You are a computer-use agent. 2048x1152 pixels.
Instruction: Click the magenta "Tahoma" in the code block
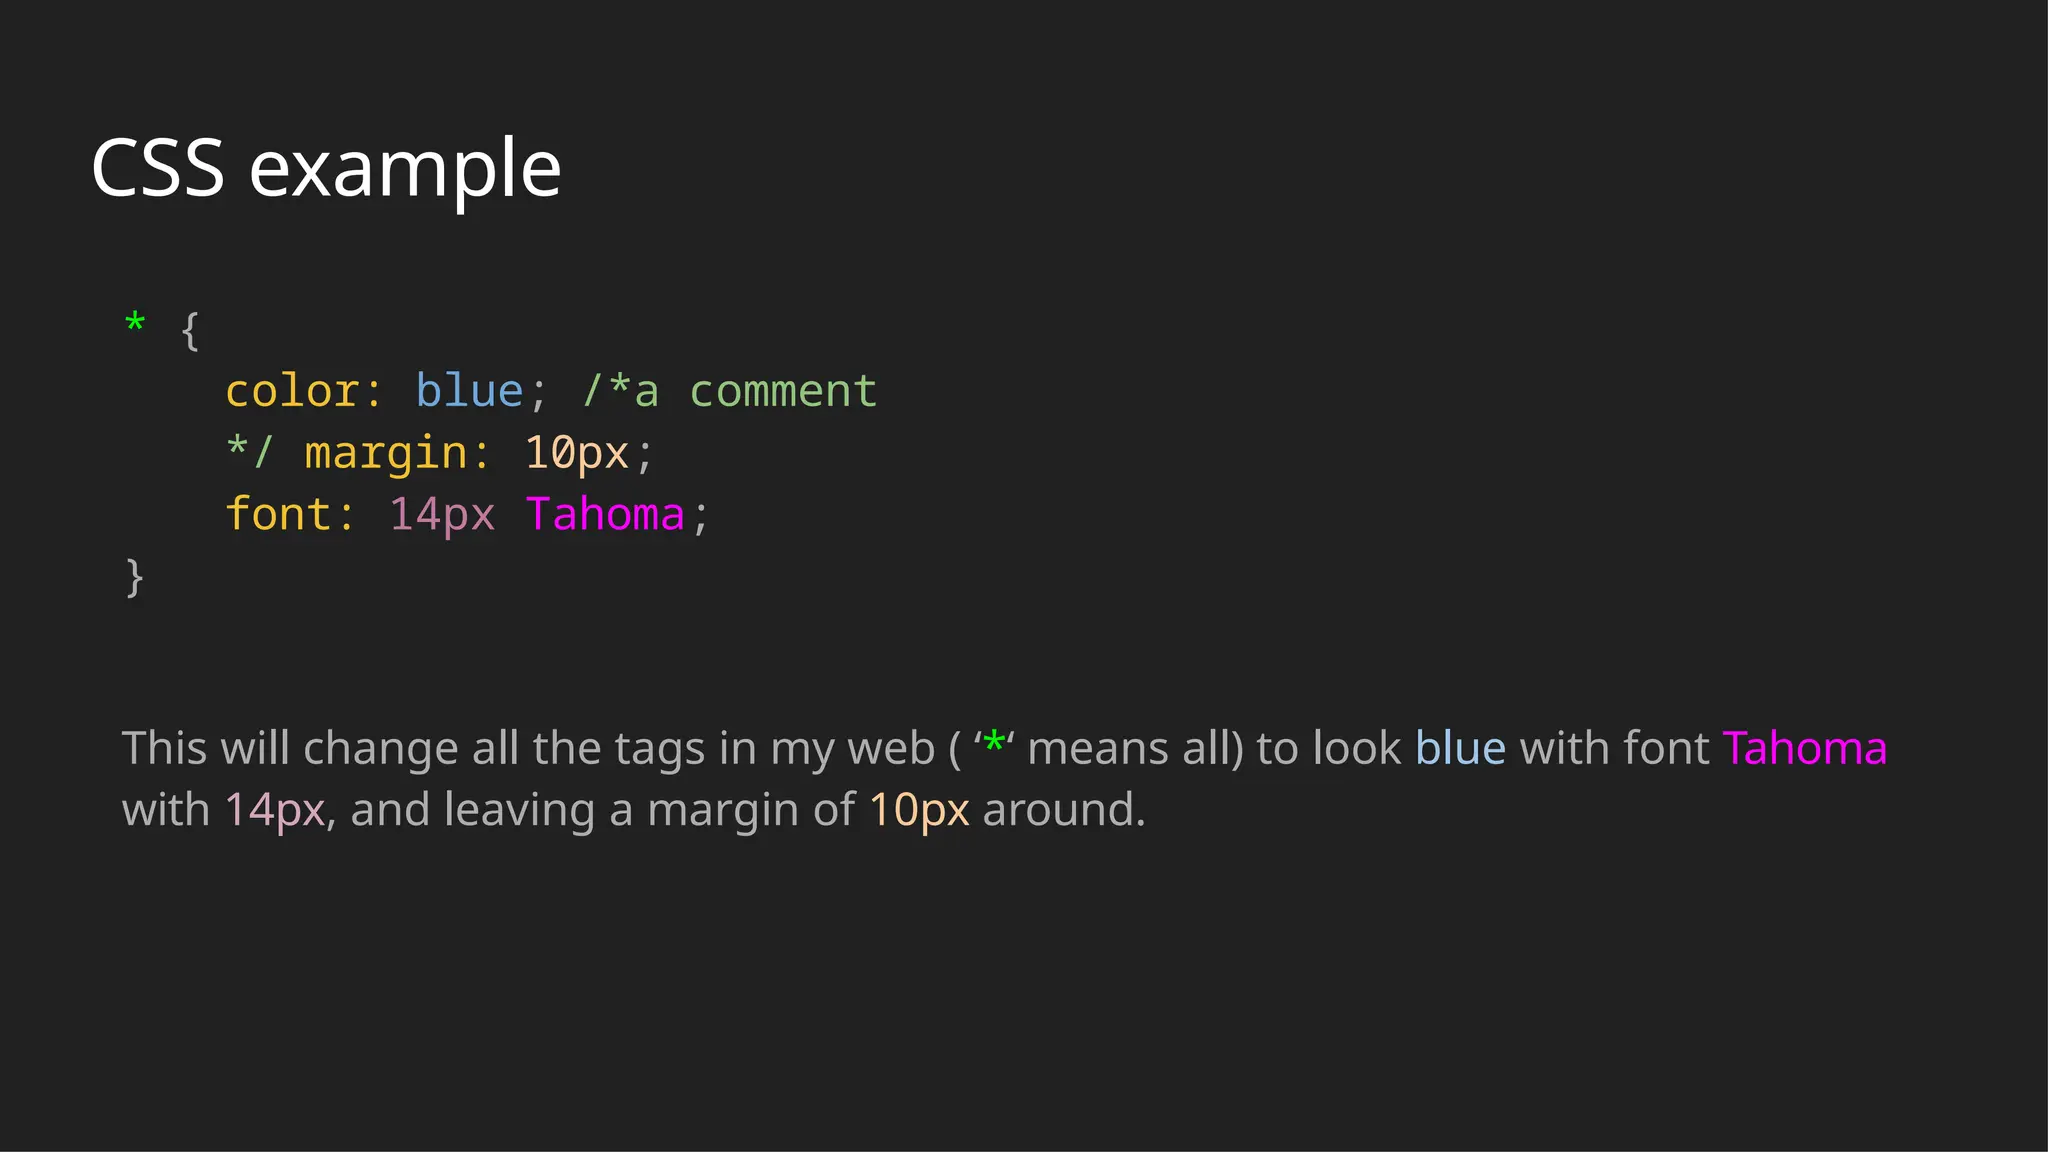(x=605, y=514)
